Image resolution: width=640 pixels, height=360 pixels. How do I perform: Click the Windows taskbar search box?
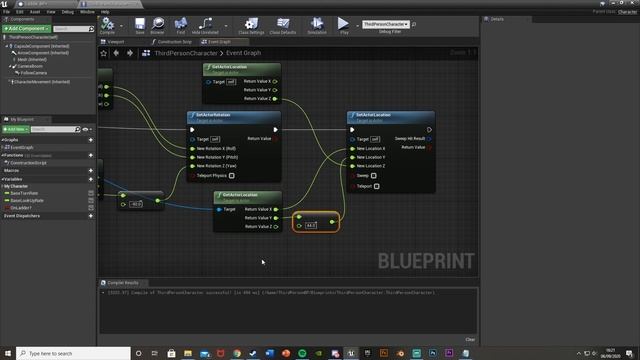pos(73,353)
